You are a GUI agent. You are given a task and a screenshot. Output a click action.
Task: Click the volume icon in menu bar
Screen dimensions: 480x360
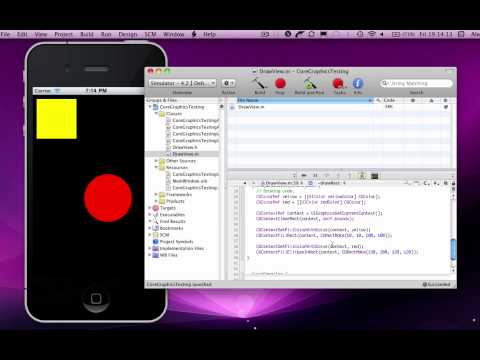click(382, 34)
